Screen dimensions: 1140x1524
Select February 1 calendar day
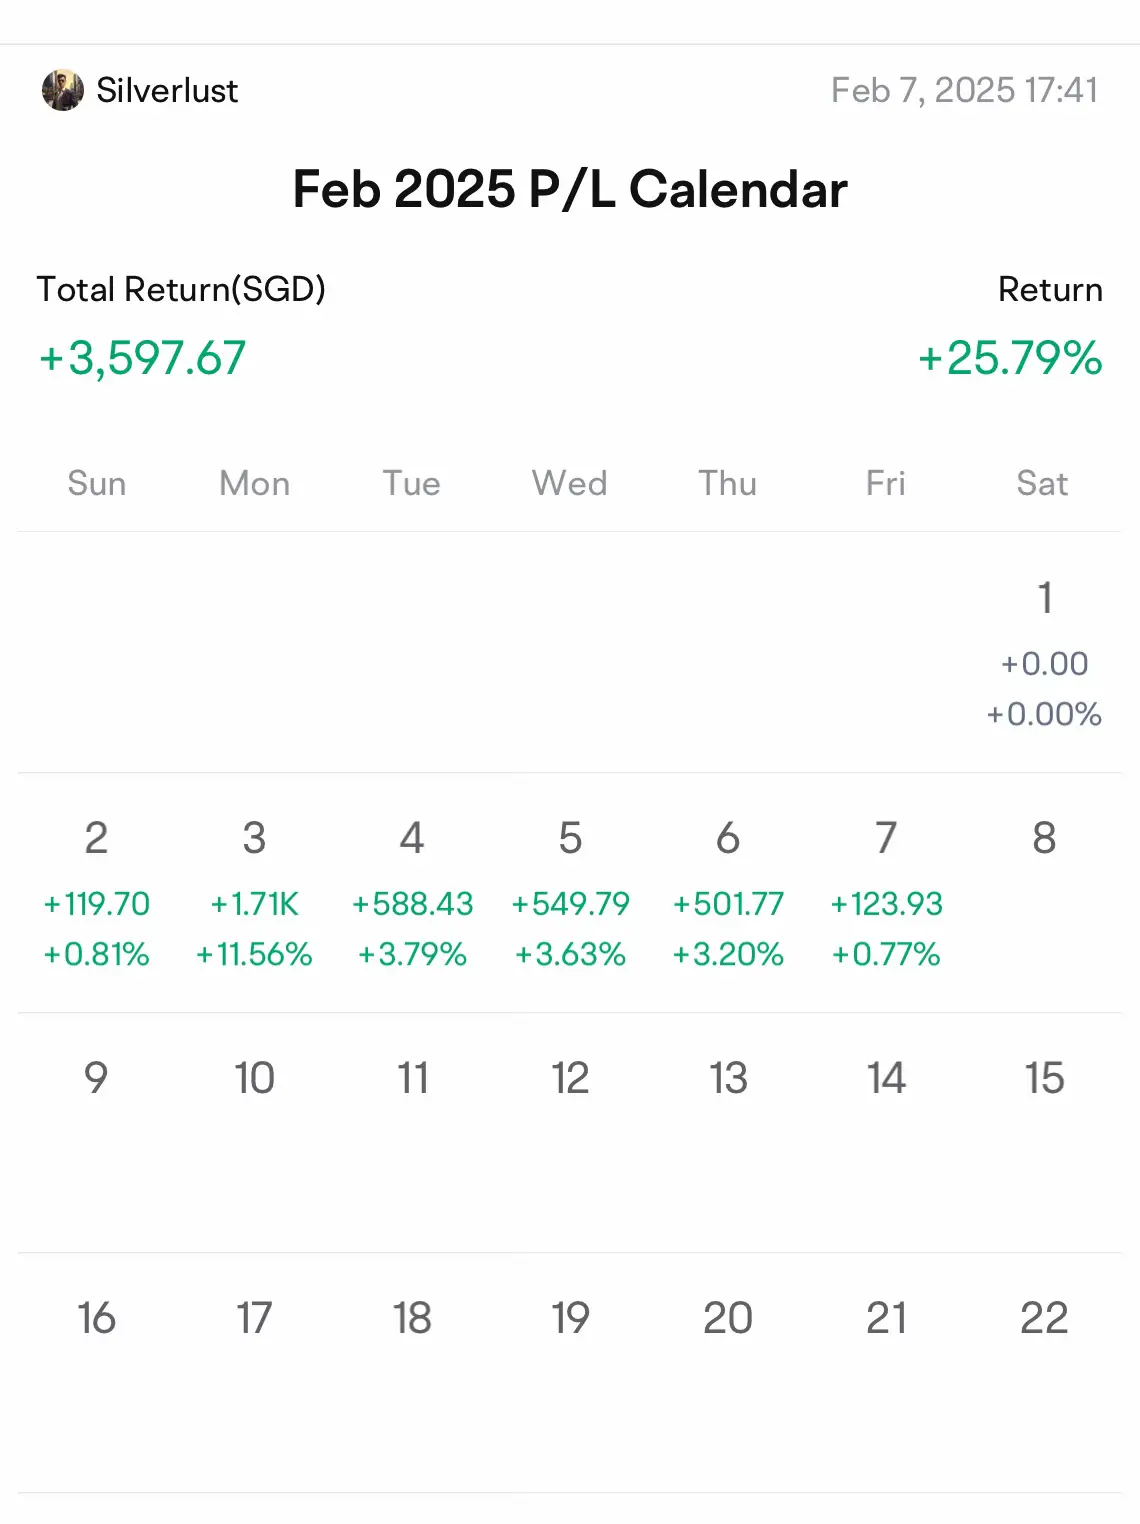(1044, 652)
